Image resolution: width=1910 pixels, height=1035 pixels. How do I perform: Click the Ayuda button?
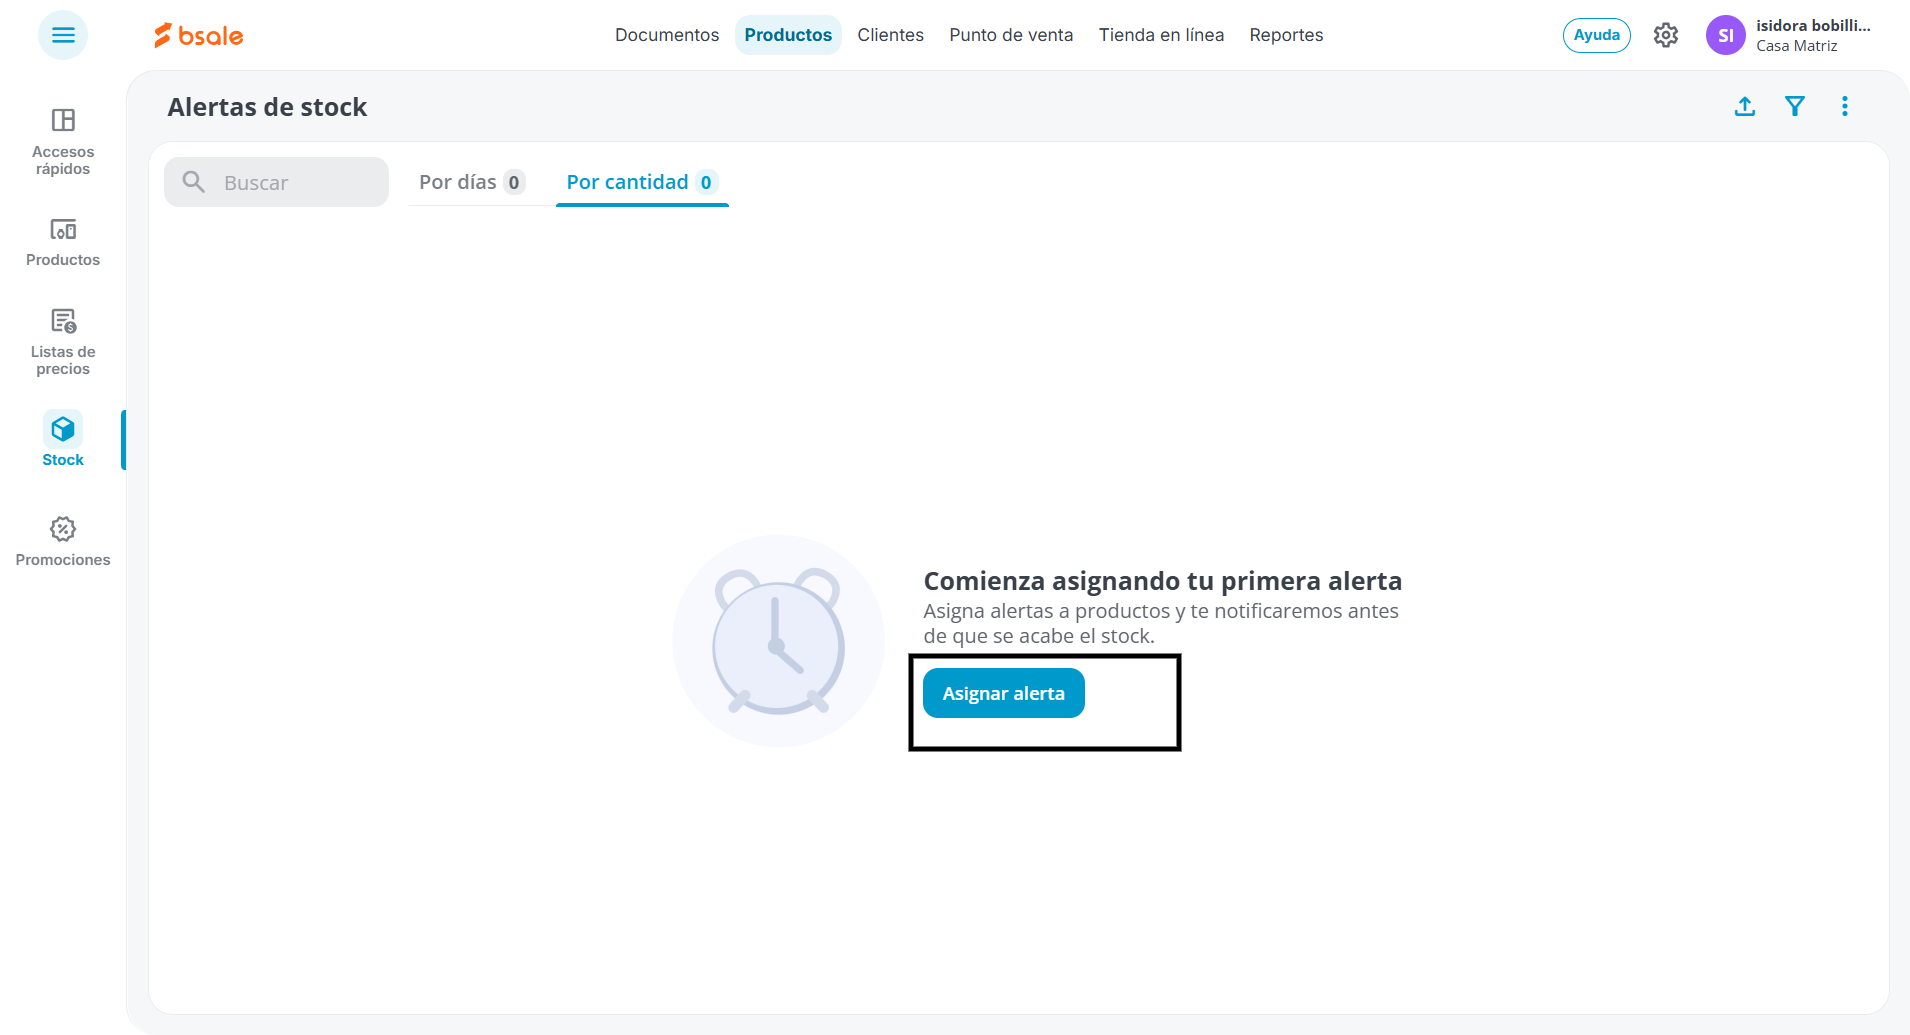click(1597, 35)
